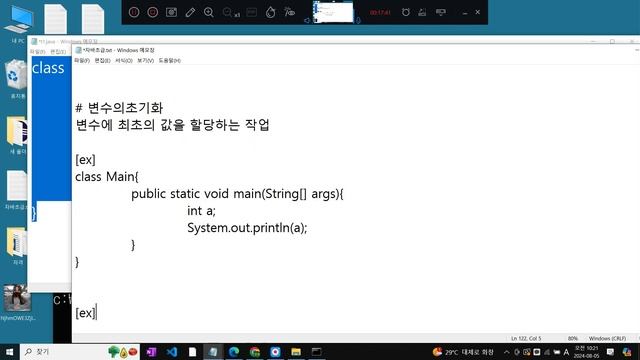This screenshot has width=640, height=360.
Task: Open File Explorer from the taskbar
Action: [x=296, y=352]
